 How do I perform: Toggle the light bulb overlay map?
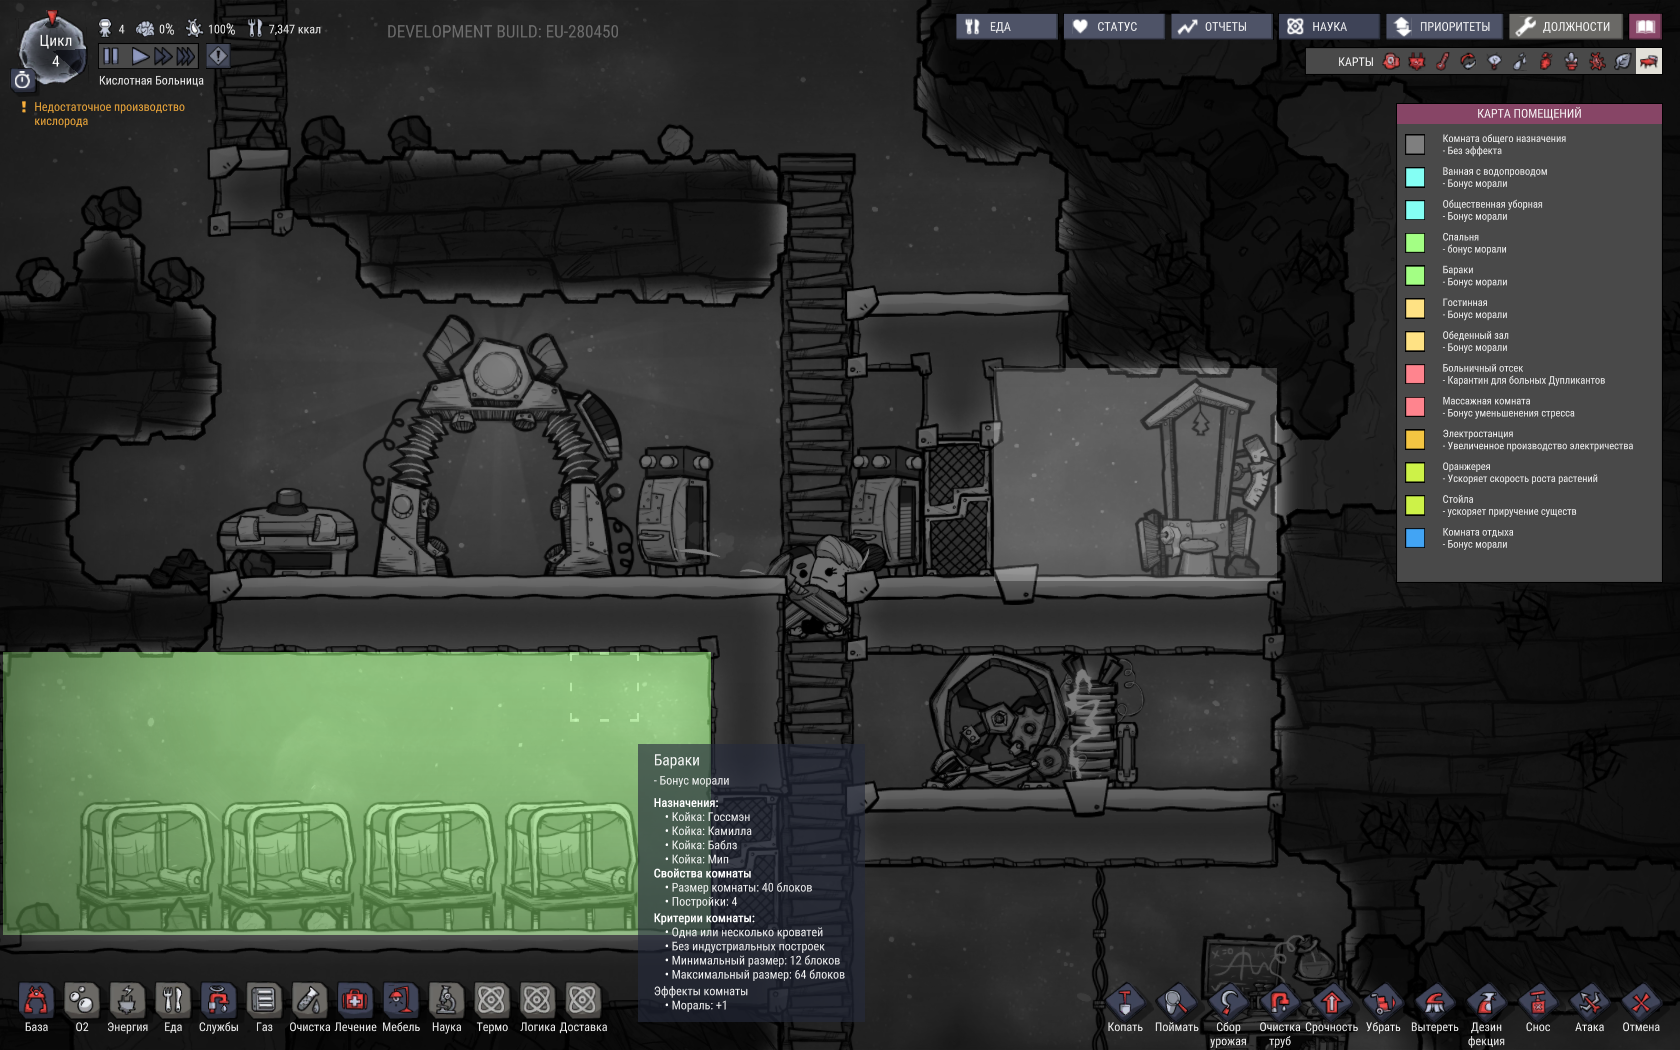click(1494, 62)
